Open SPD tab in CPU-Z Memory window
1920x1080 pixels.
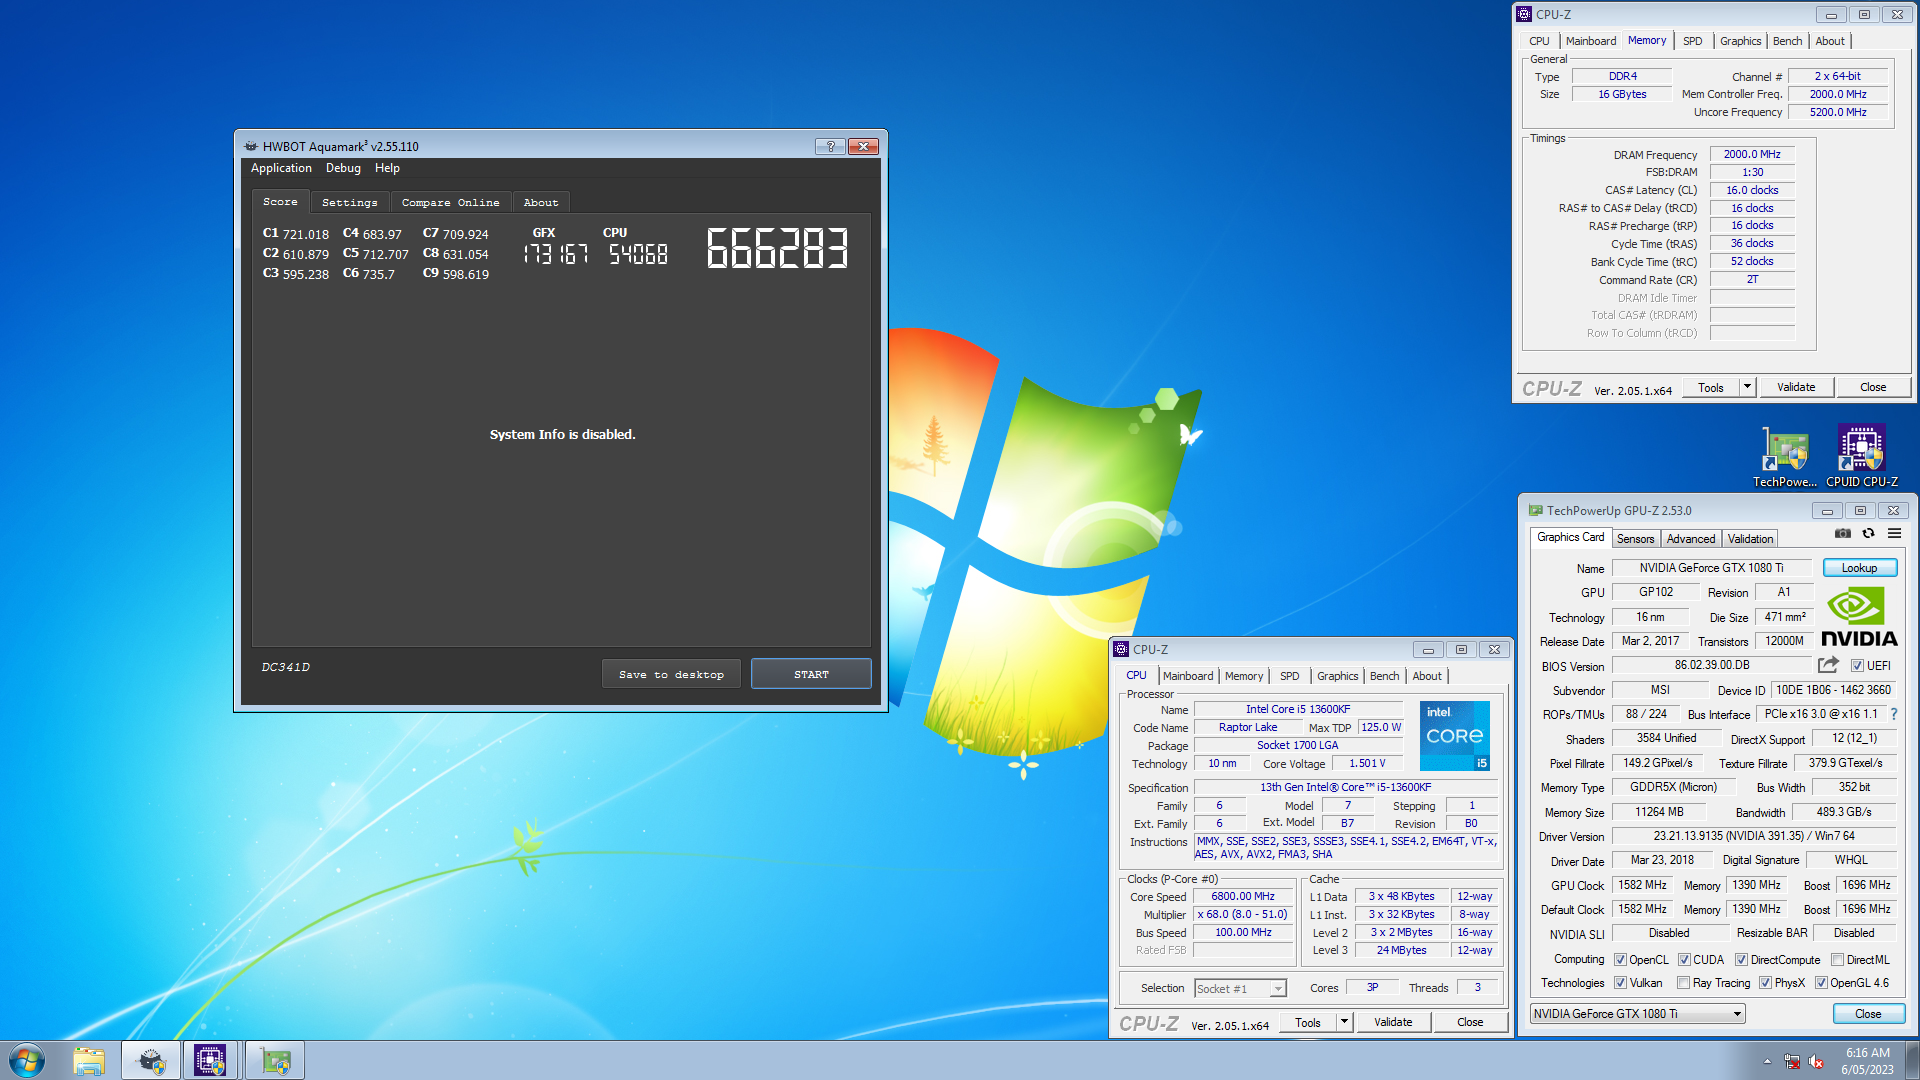[1692, 41]
